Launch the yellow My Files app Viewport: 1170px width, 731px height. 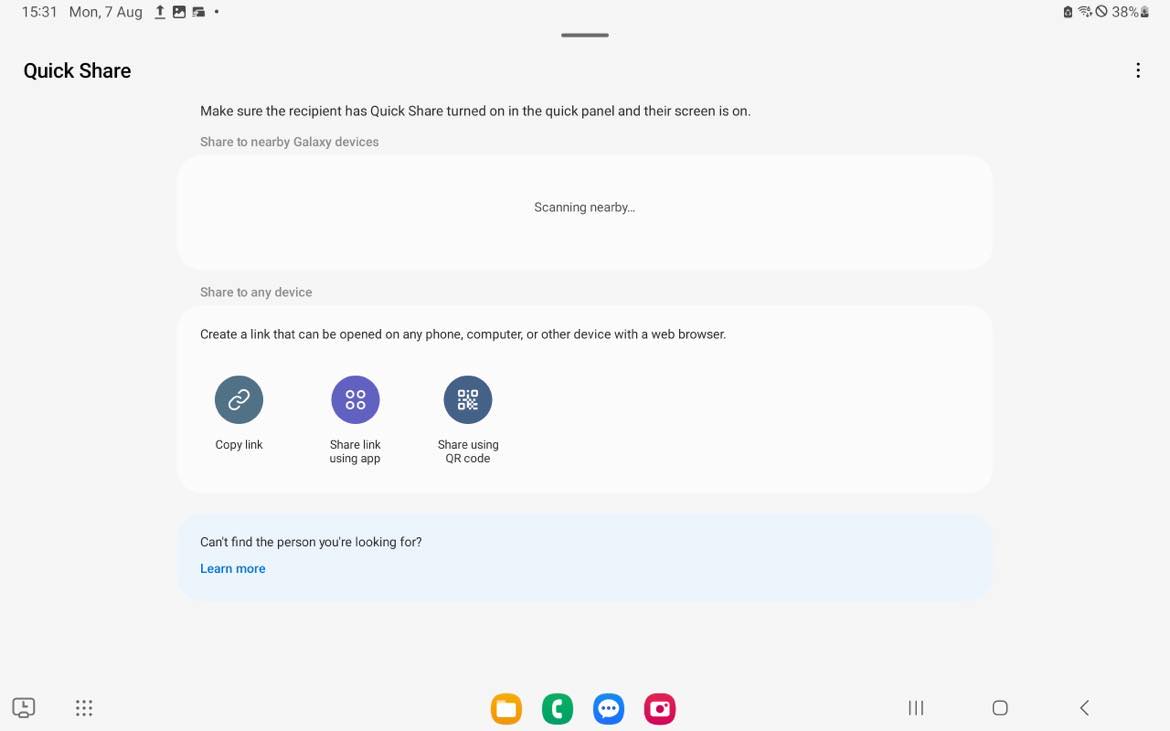[506, 709]
